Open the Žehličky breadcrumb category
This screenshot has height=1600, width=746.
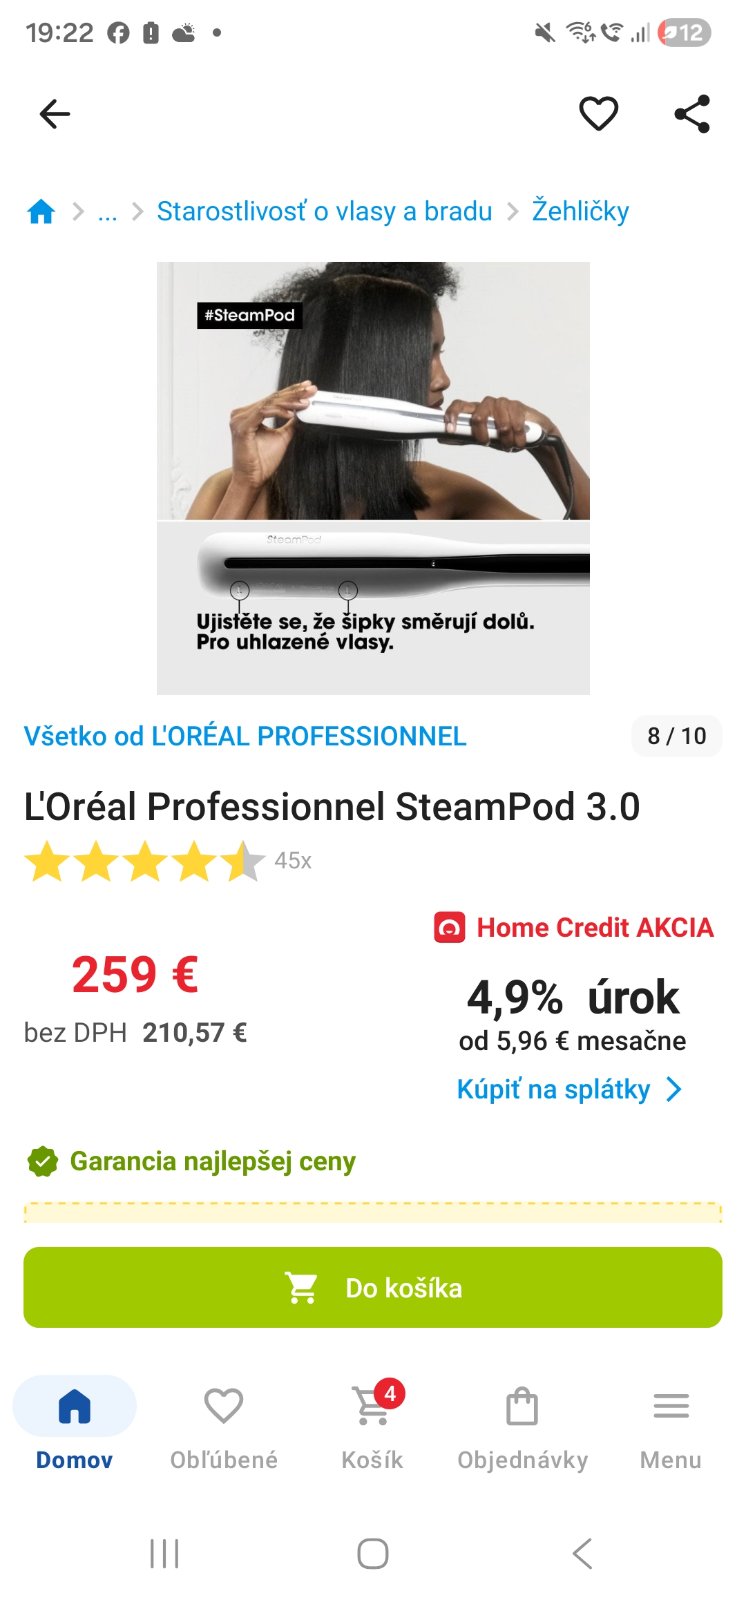click(580, 211)
